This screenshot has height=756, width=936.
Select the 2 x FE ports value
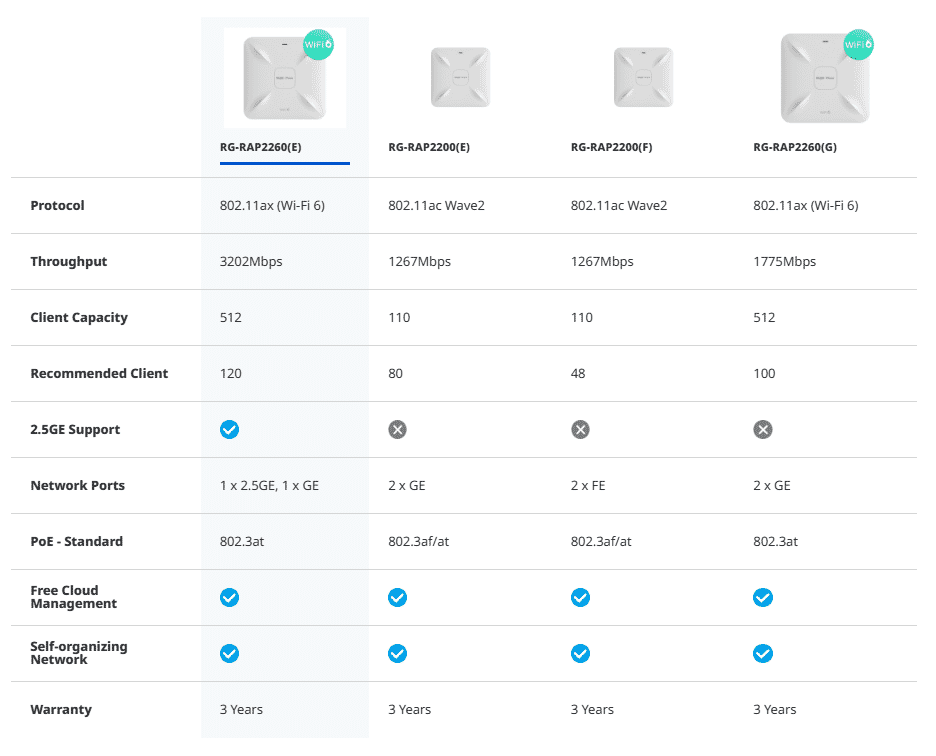(588, 485)
